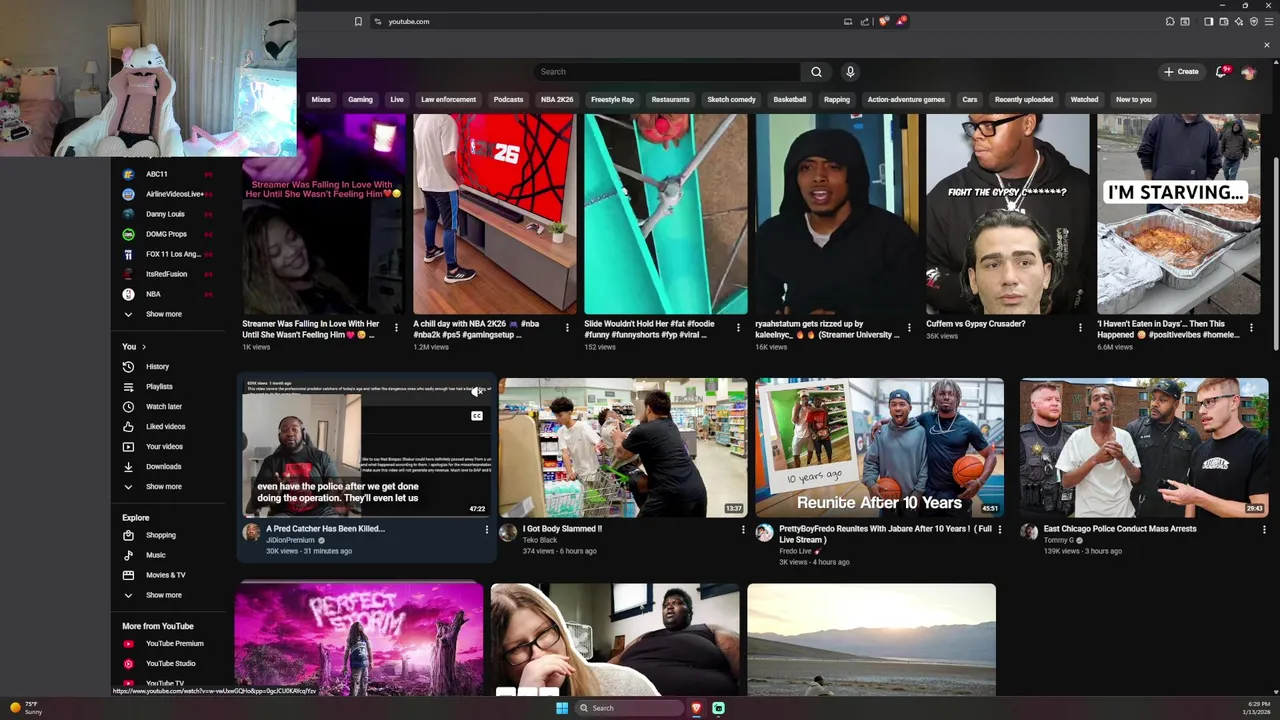Viewport: 1280px width, 720px height.
Task: Open the Brave Rewards triangle icon
Action: click(x=900, y=21)
